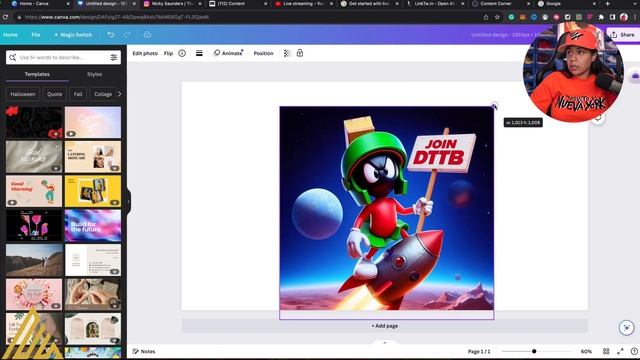Viewport: 640px width, 360px height.
Task: Check the cloud save status icon
Action: click(147, 35)
